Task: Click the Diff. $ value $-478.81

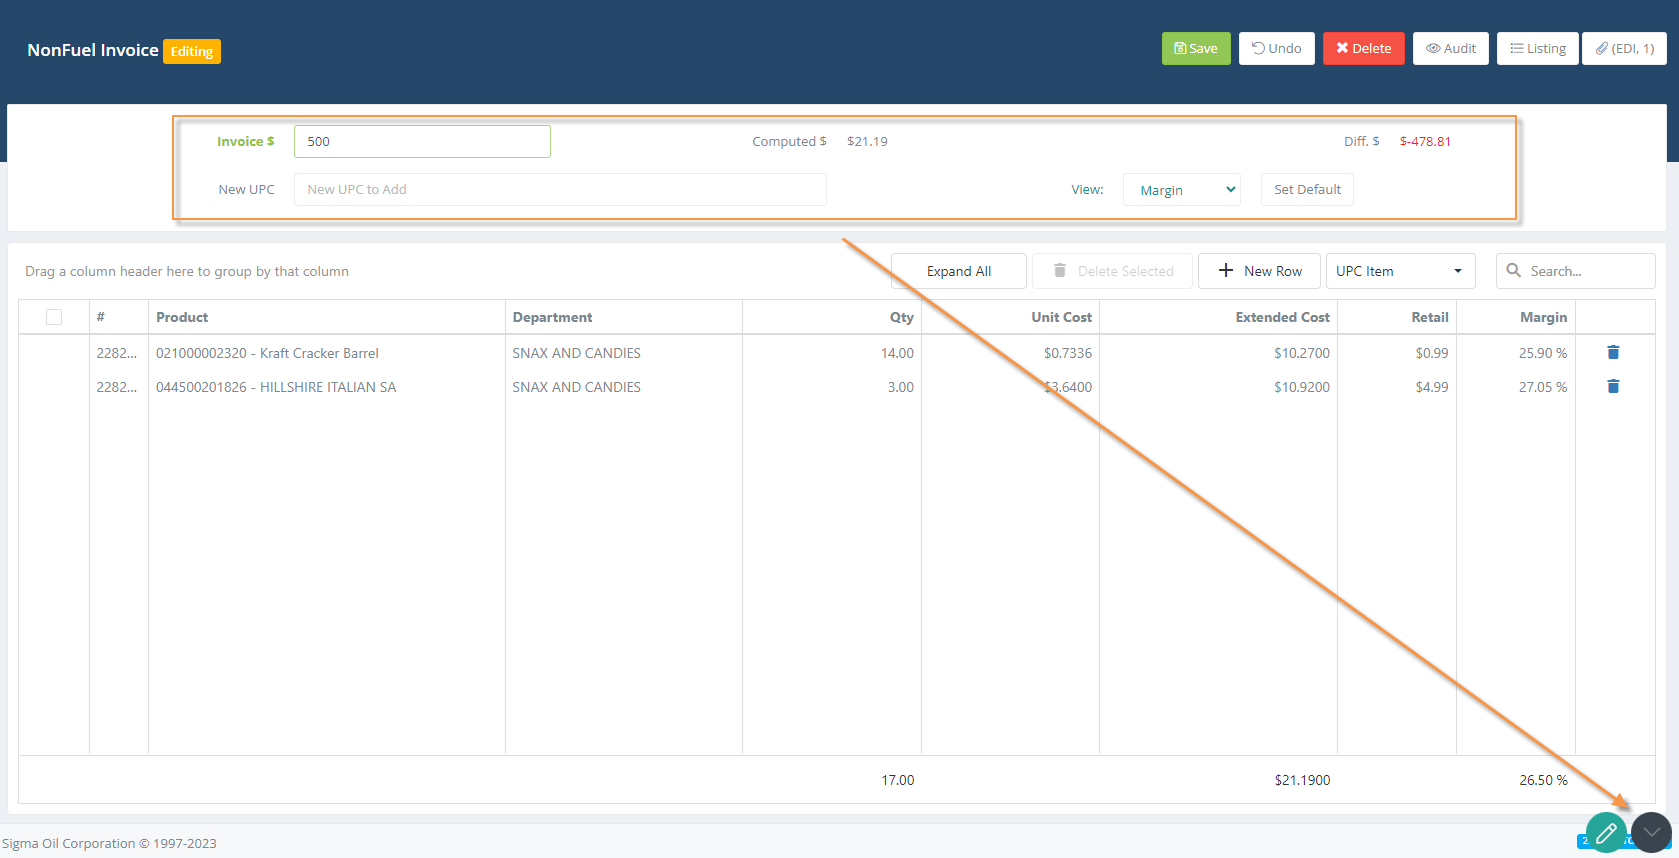Action: pyautogui.click(x=1425, y=141)
